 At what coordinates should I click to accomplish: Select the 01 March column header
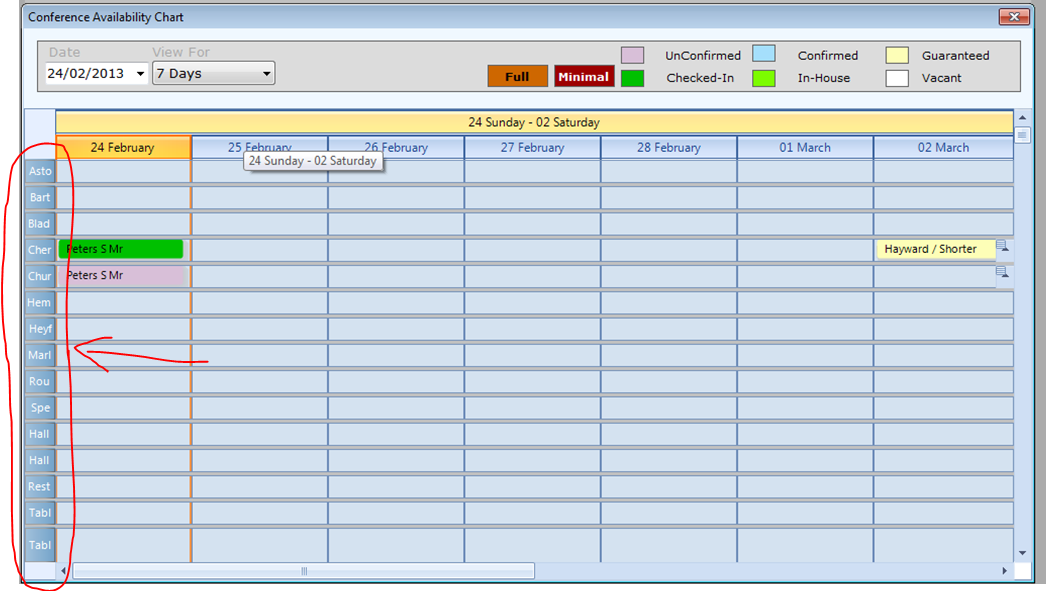[805, 147]
